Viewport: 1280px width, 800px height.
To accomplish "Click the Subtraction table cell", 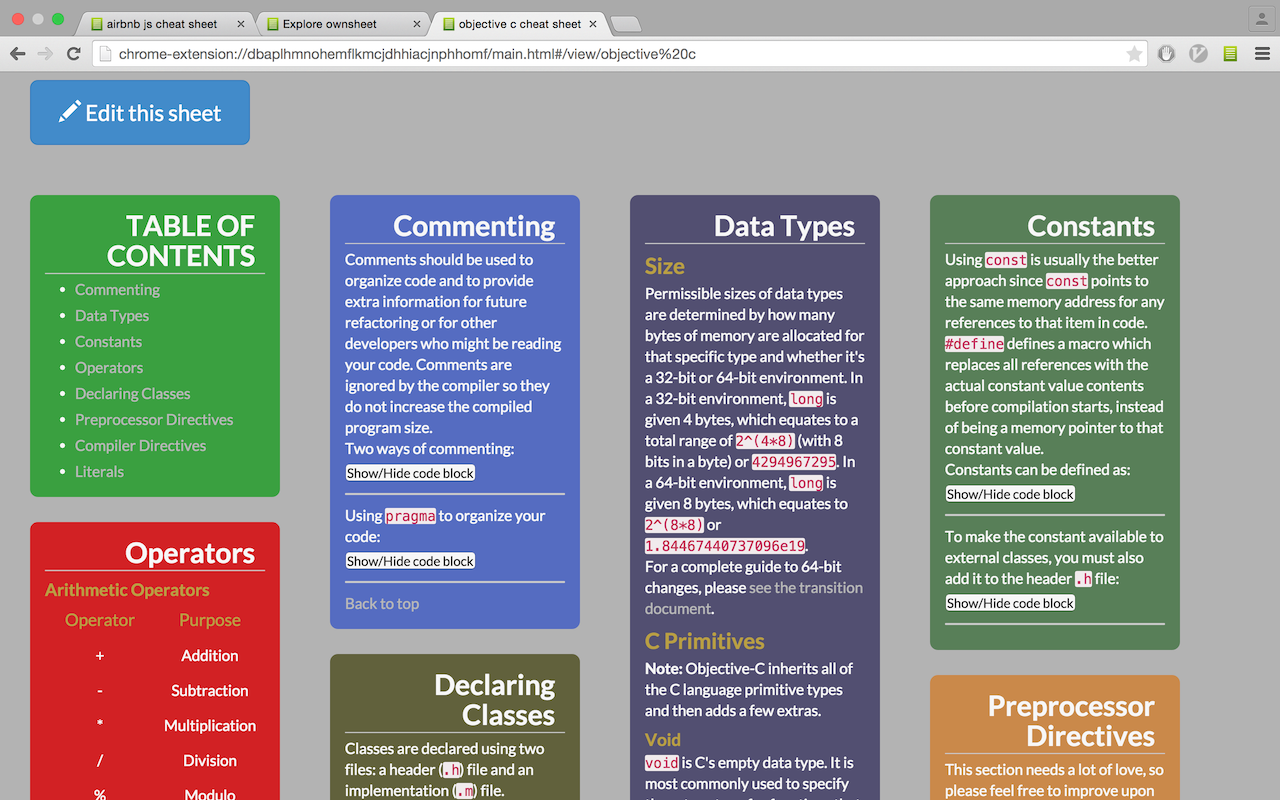I will (210, 691).
